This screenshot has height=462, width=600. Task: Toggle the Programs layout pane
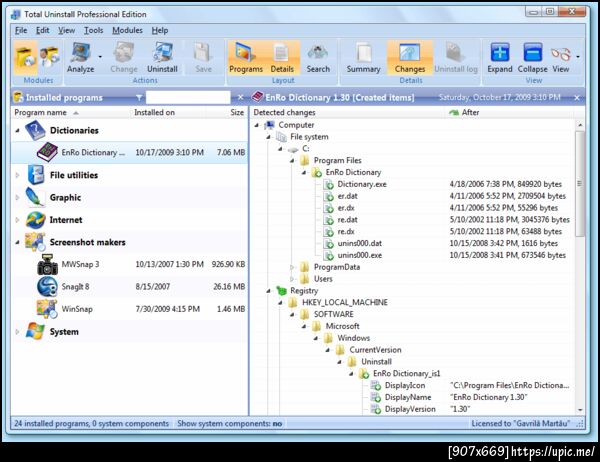pyautogui.click(x=246, y=57)
